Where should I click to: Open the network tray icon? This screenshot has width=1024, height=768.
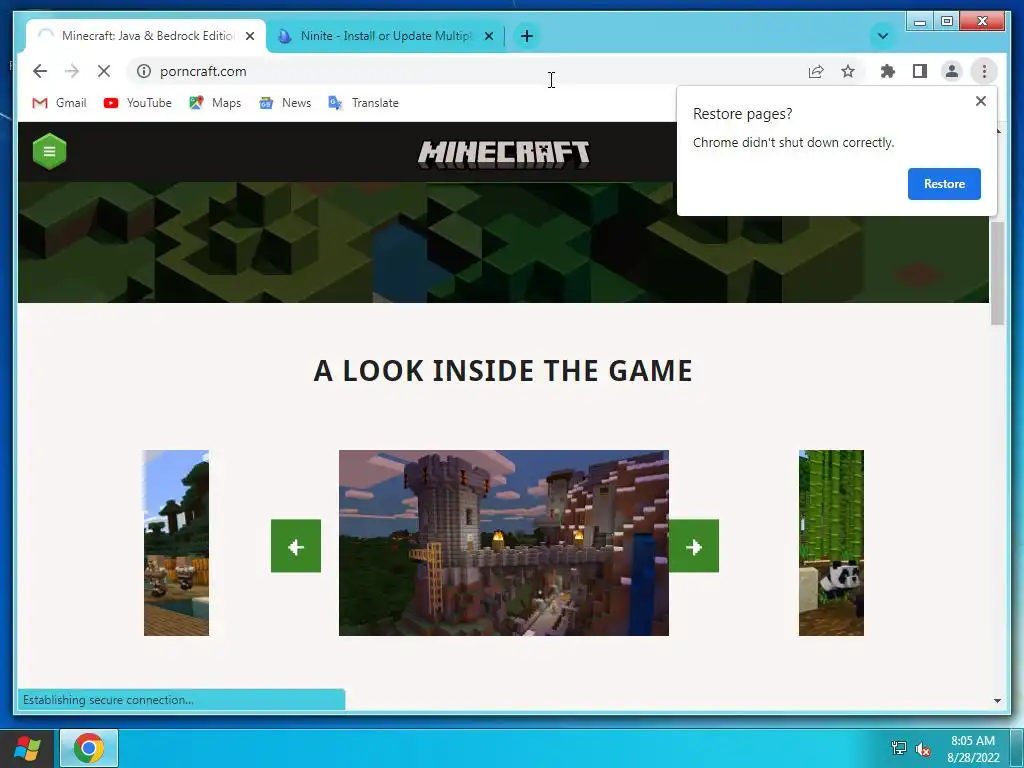click(x=899, y=748)
